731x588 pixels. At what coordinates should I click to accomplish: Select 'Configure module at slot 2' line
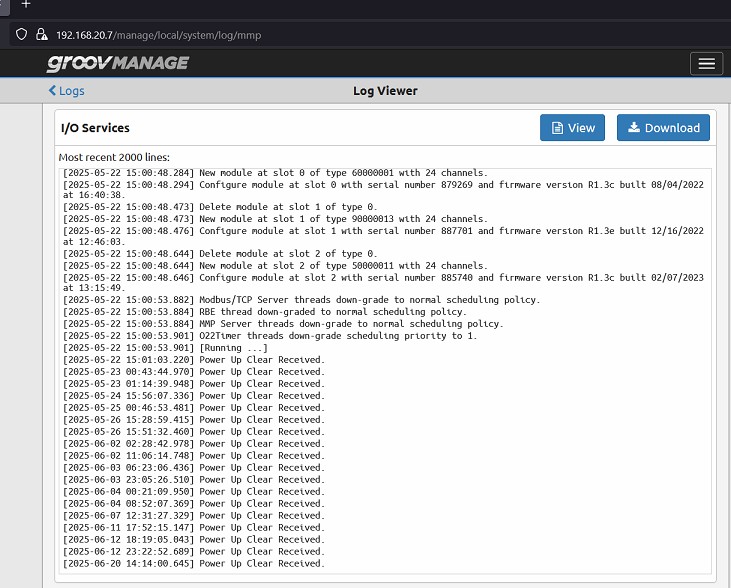point(383,283)
